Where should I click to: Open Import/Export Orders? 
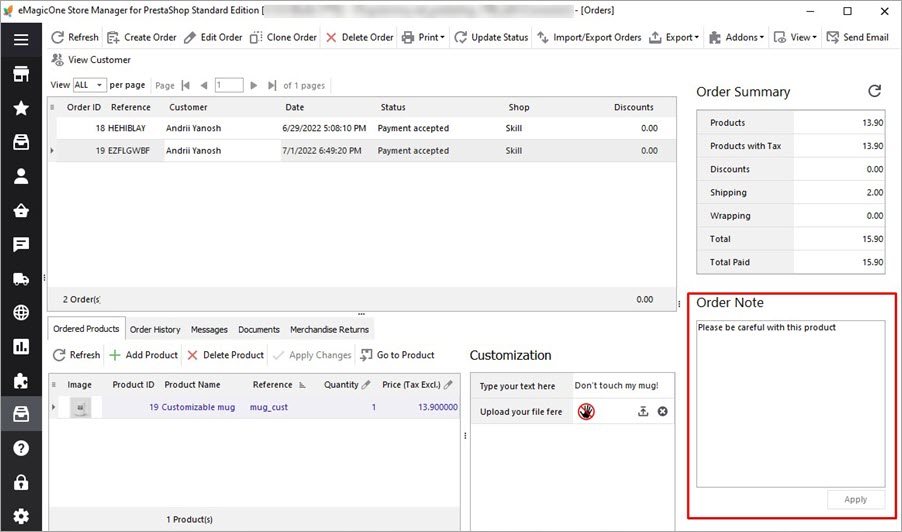(x=590, y=37)
